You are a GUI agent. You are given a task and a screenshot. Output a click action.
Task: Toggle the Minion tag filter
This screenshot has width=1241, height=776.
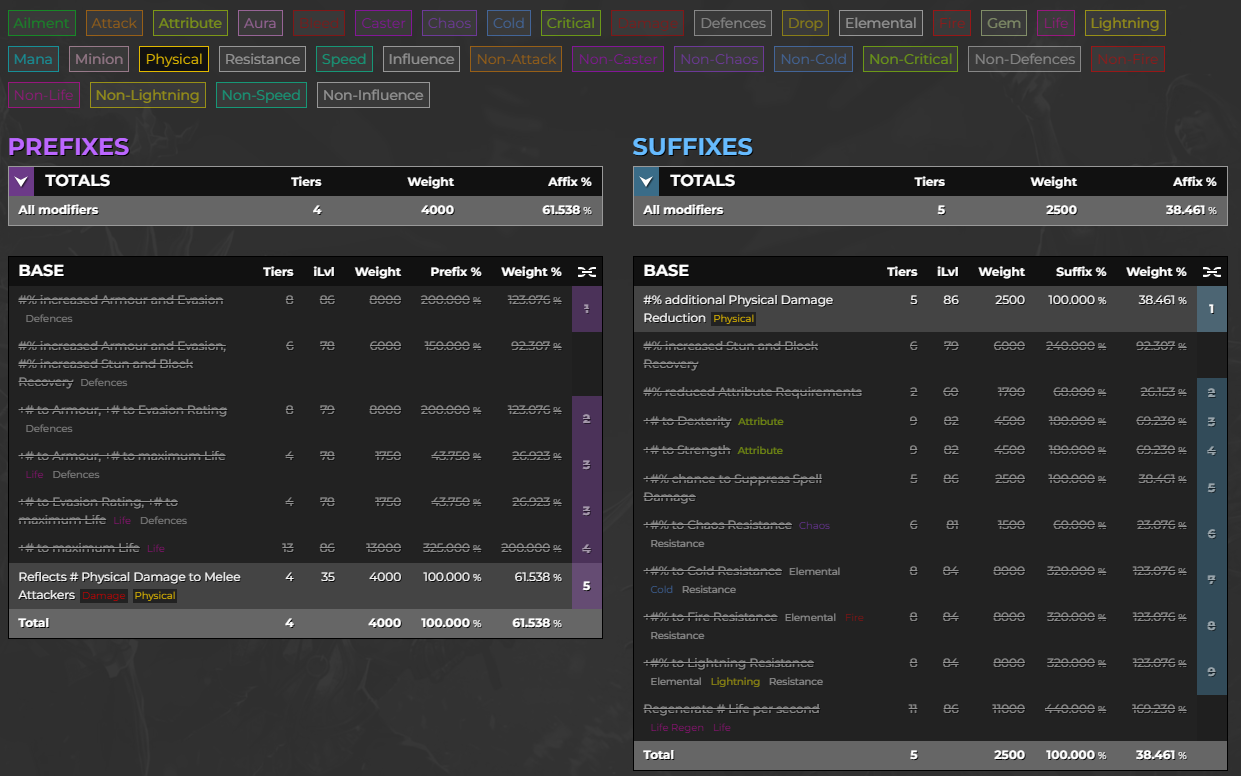99,59
